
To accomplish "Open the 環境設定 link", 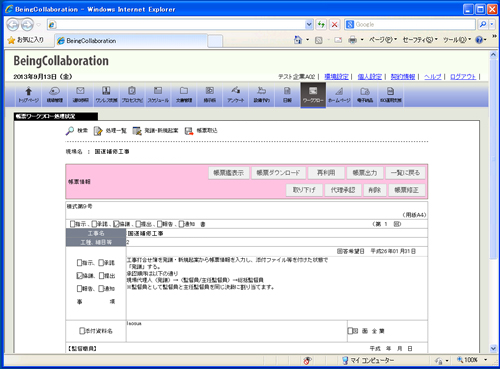I will 336,77.
